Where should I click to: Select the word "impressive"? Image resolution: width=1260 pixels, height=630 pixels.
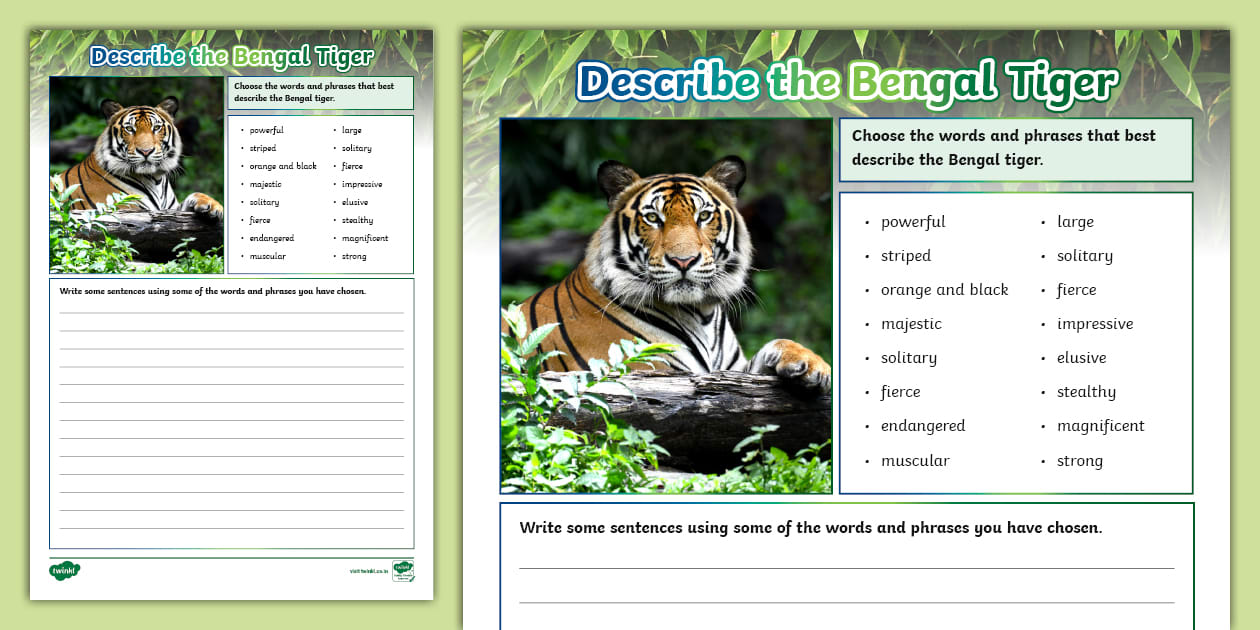coord(1095,323)
